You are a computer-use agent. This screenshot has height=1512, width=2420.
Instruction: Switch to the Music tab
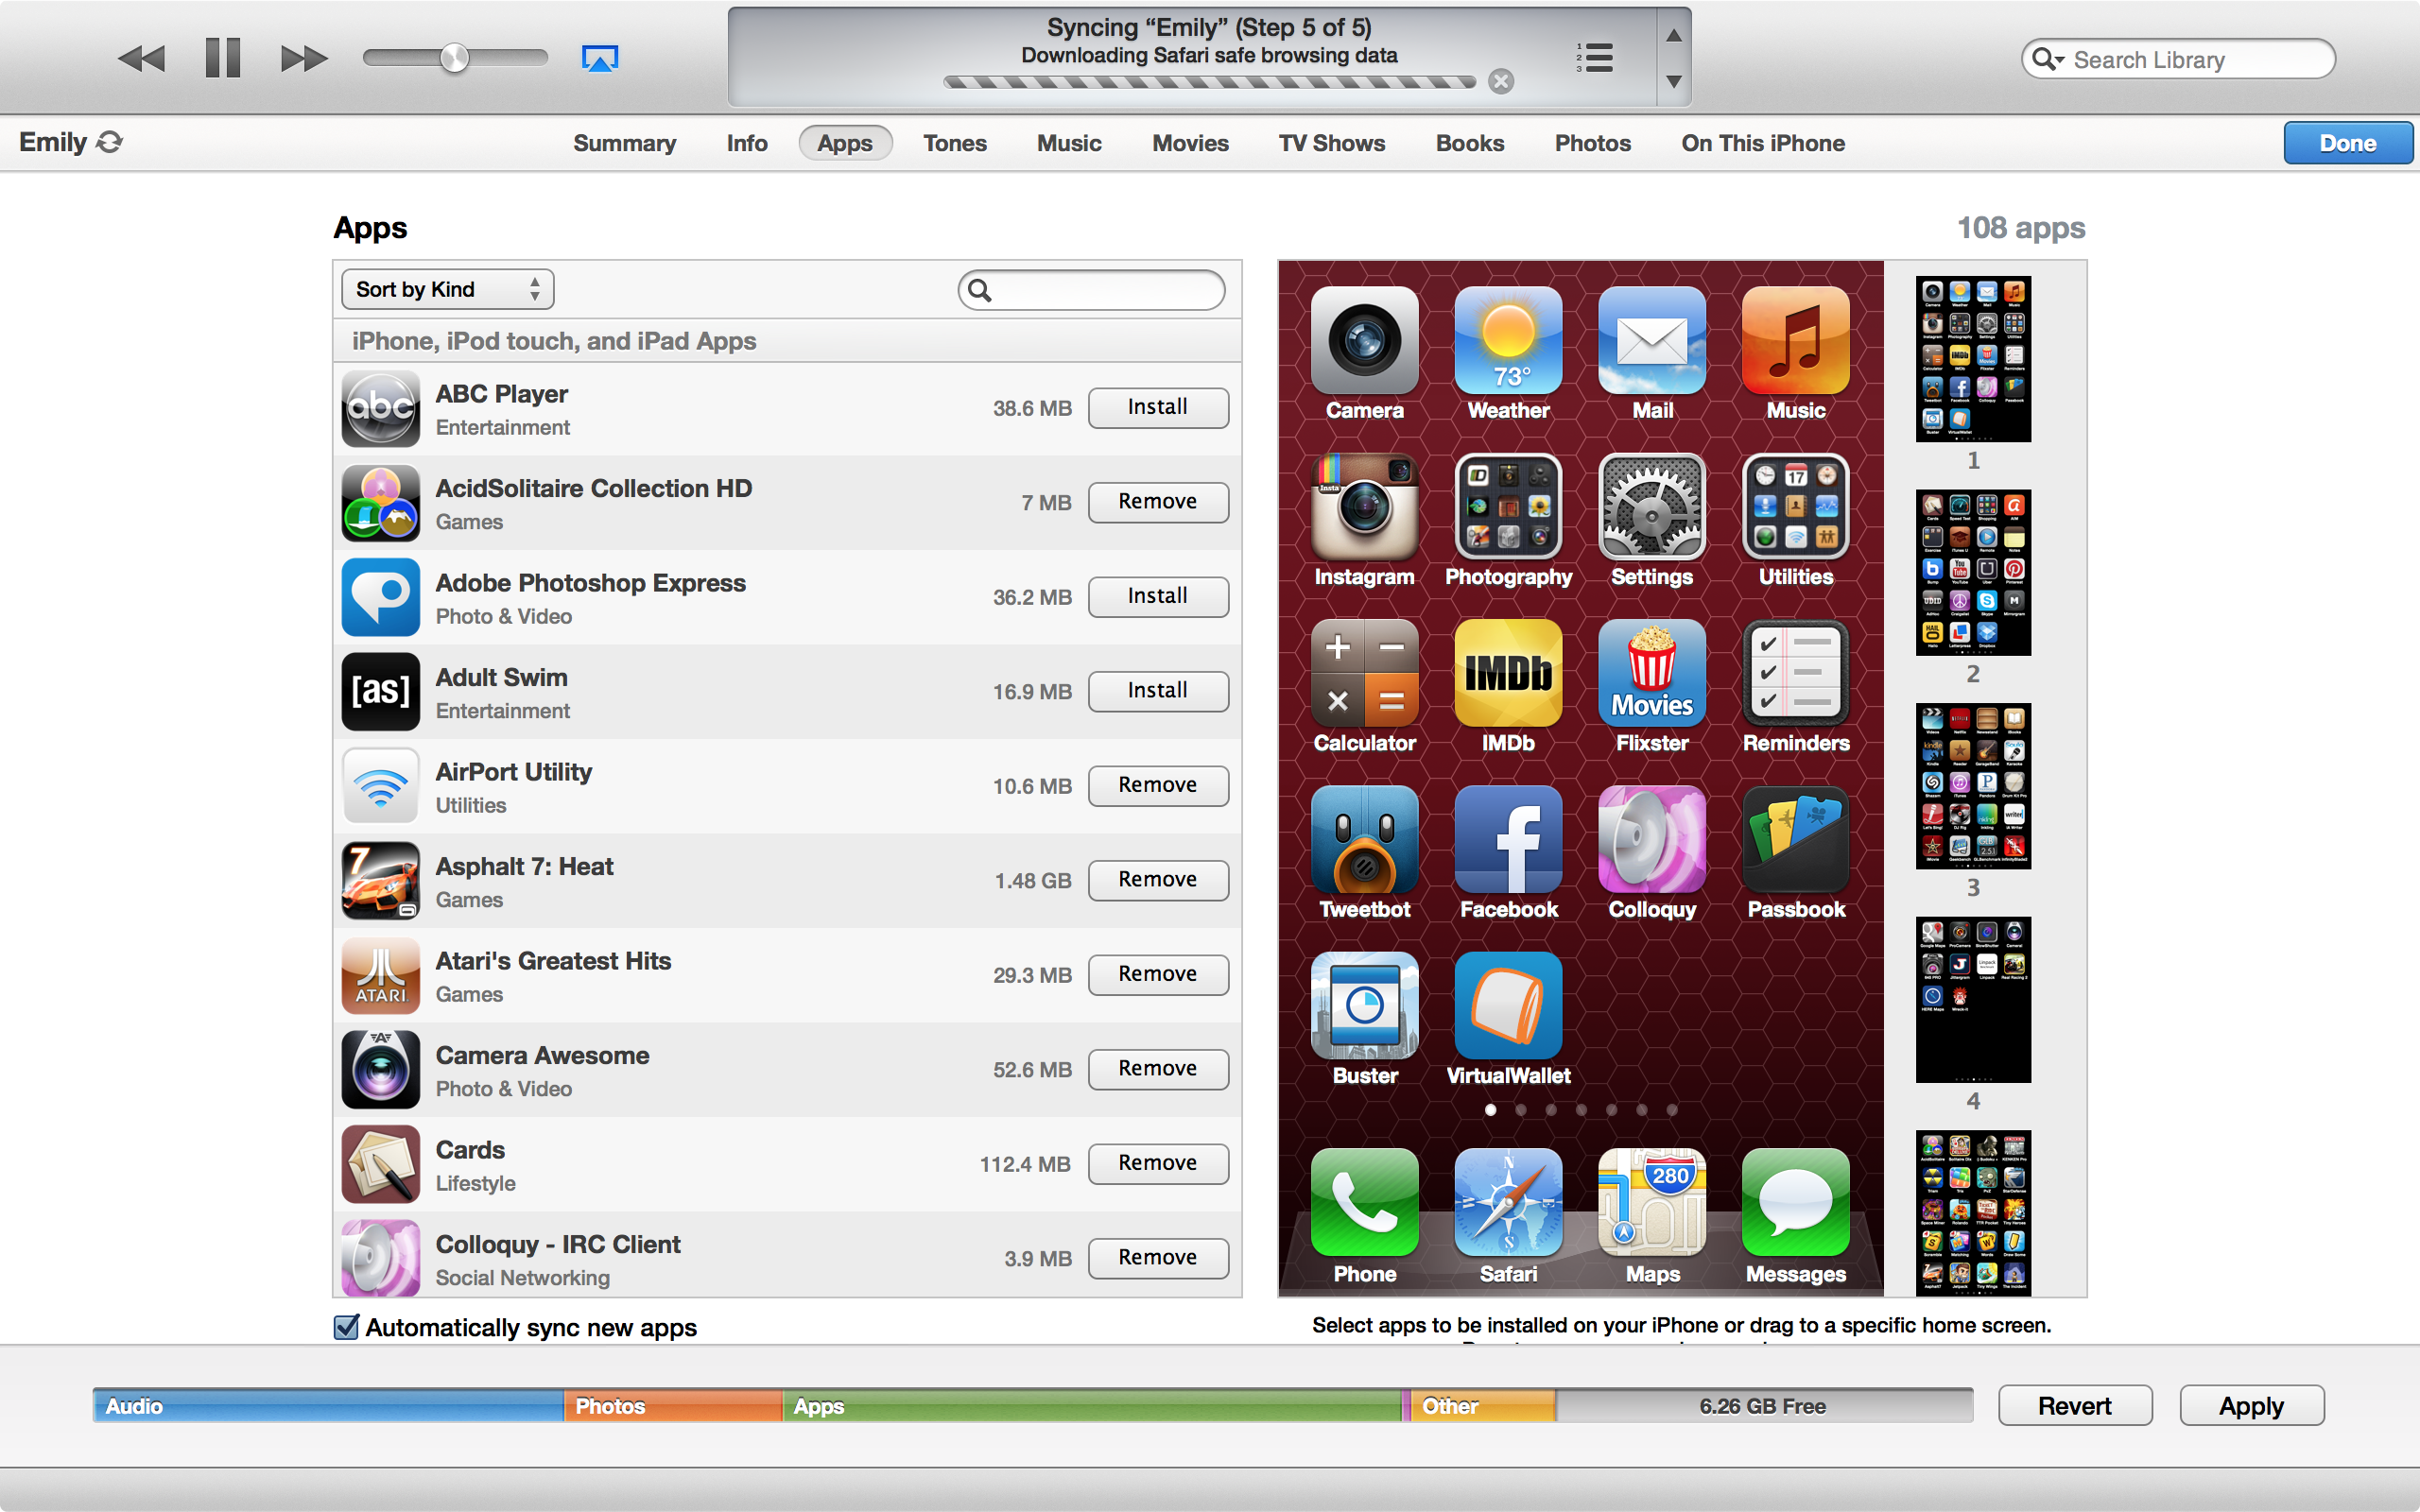(1068, 143)
